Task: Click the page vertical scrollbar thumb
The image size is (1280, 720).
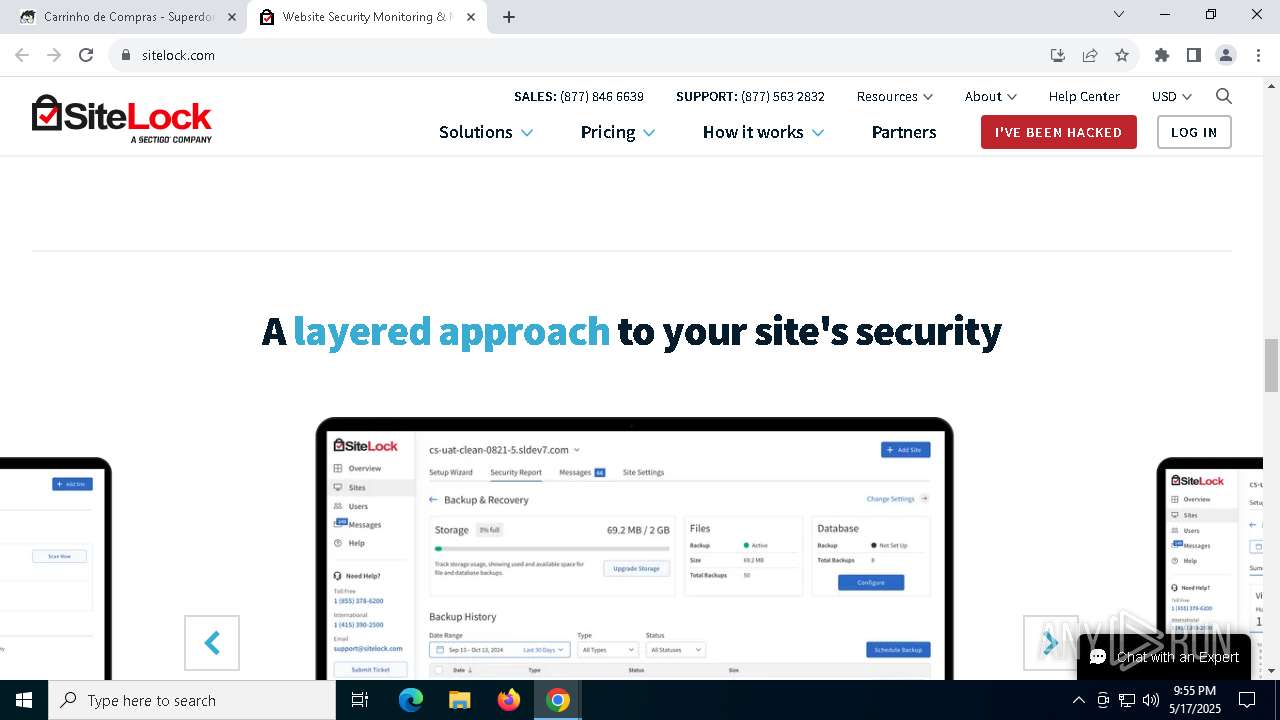Action: pyautogui.click(x=1271, y=366)
